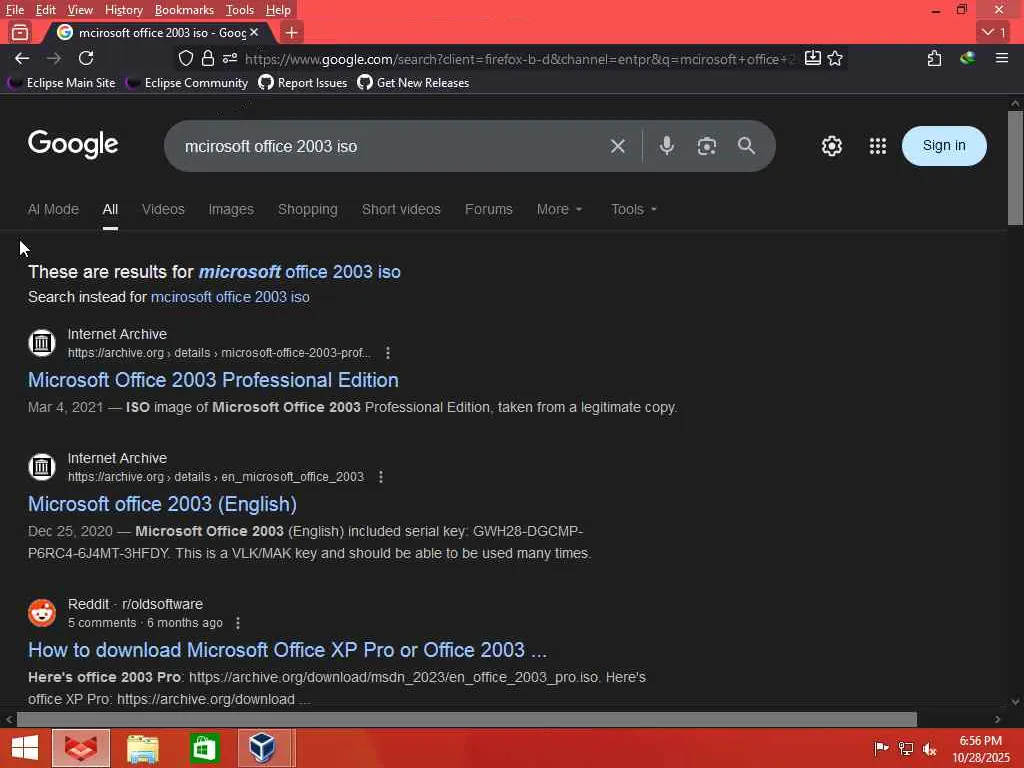Submit the search with the magnifier icon
The image size is (1024, 768).
(746, 146)
